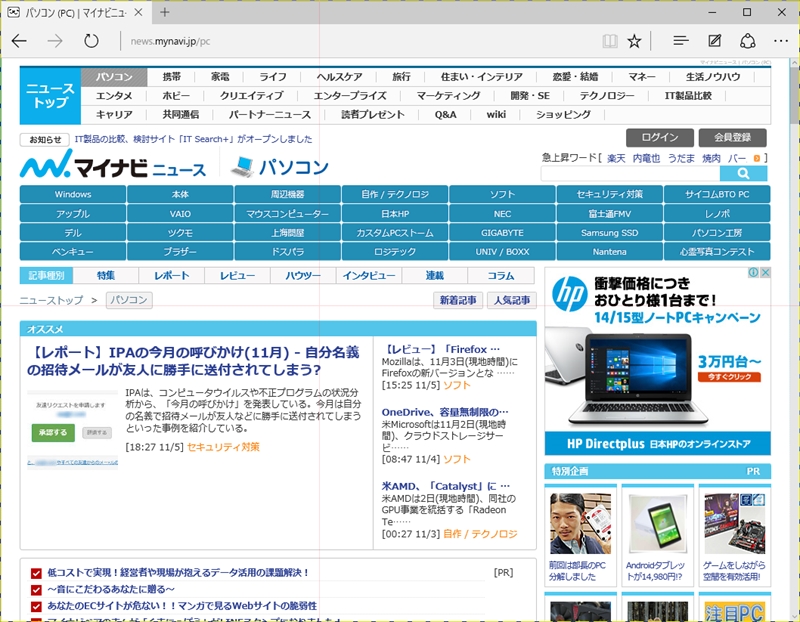Open the Hub three-lines icon
800x622 pixels.
pyautogui.click(x=681, y=41)
